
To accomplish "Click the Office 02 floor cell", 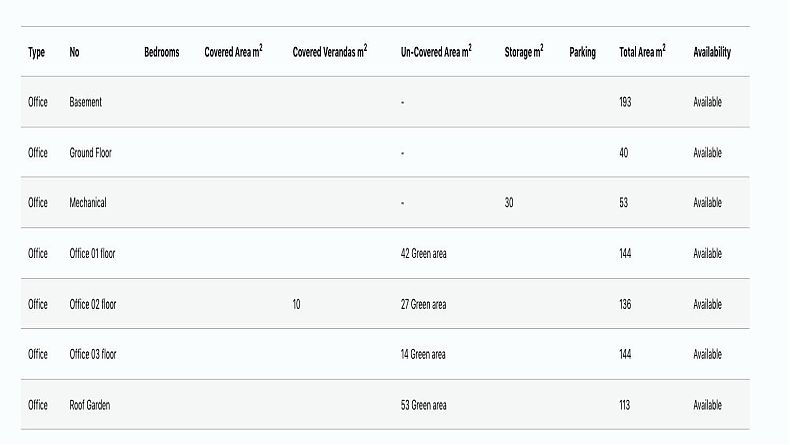I will tap(92, 304).
